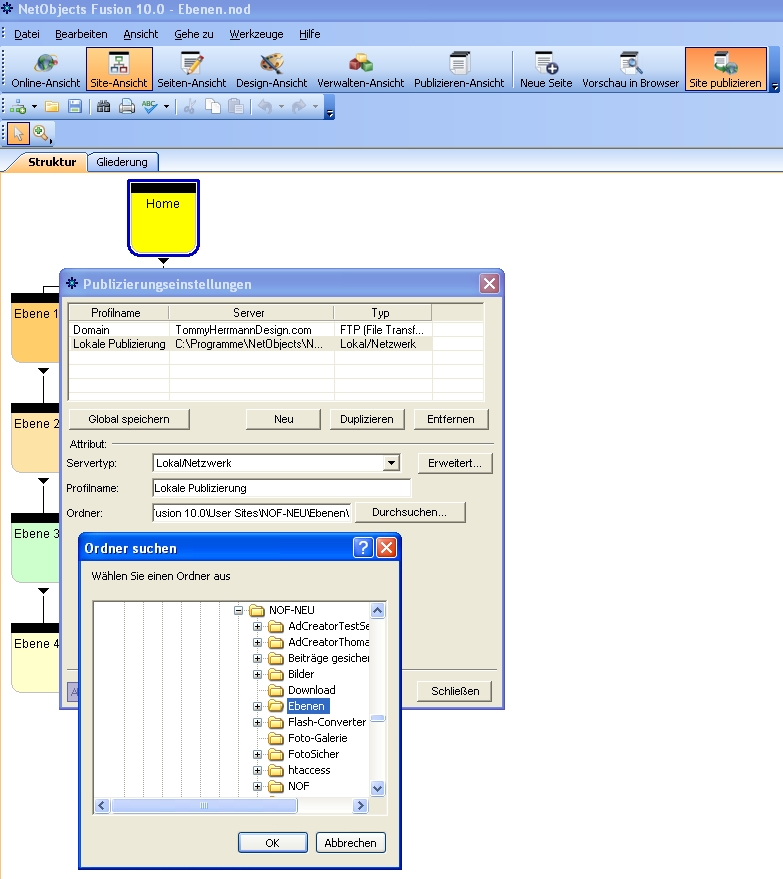This screenshot has height=879, width=783.
Task: Click the binoculars find icon
Action: 103,106
